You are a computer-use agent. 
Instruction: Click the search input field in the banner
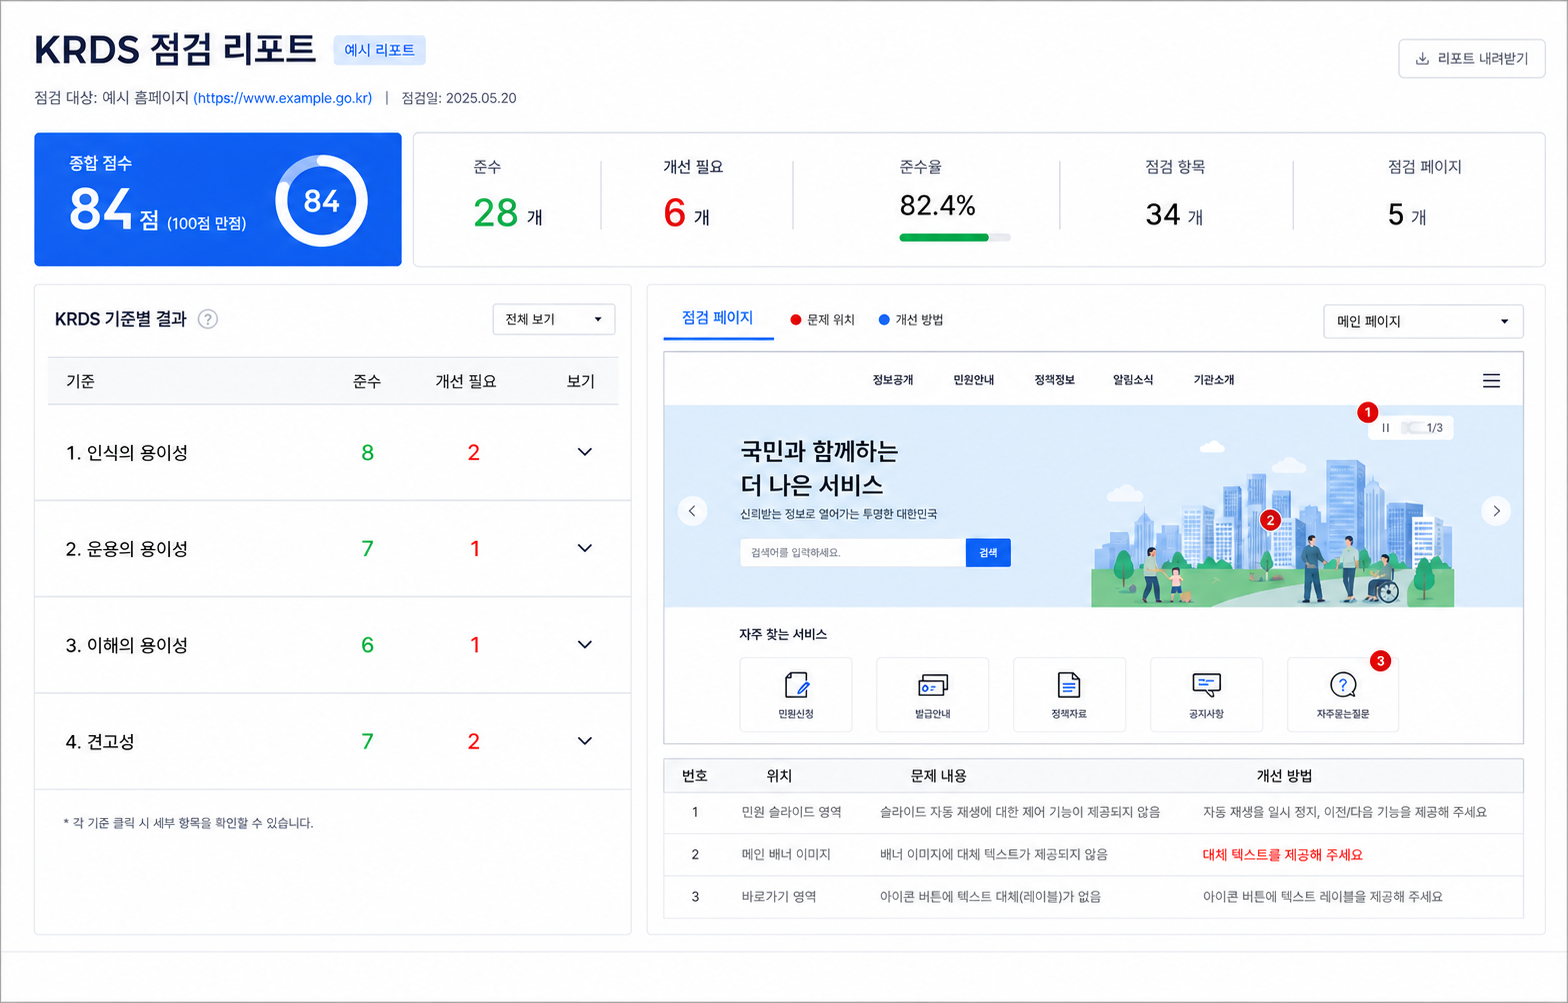852,553
